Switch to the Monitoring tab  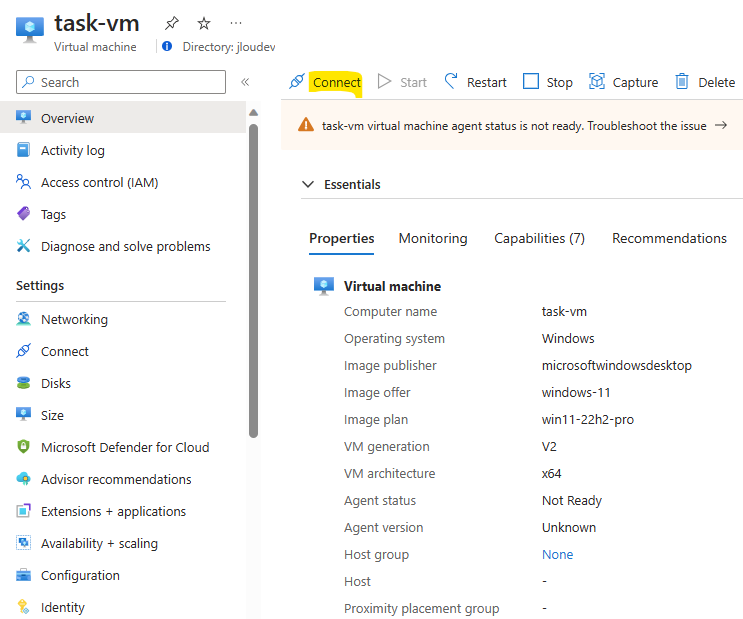click(x=433, y=238)
